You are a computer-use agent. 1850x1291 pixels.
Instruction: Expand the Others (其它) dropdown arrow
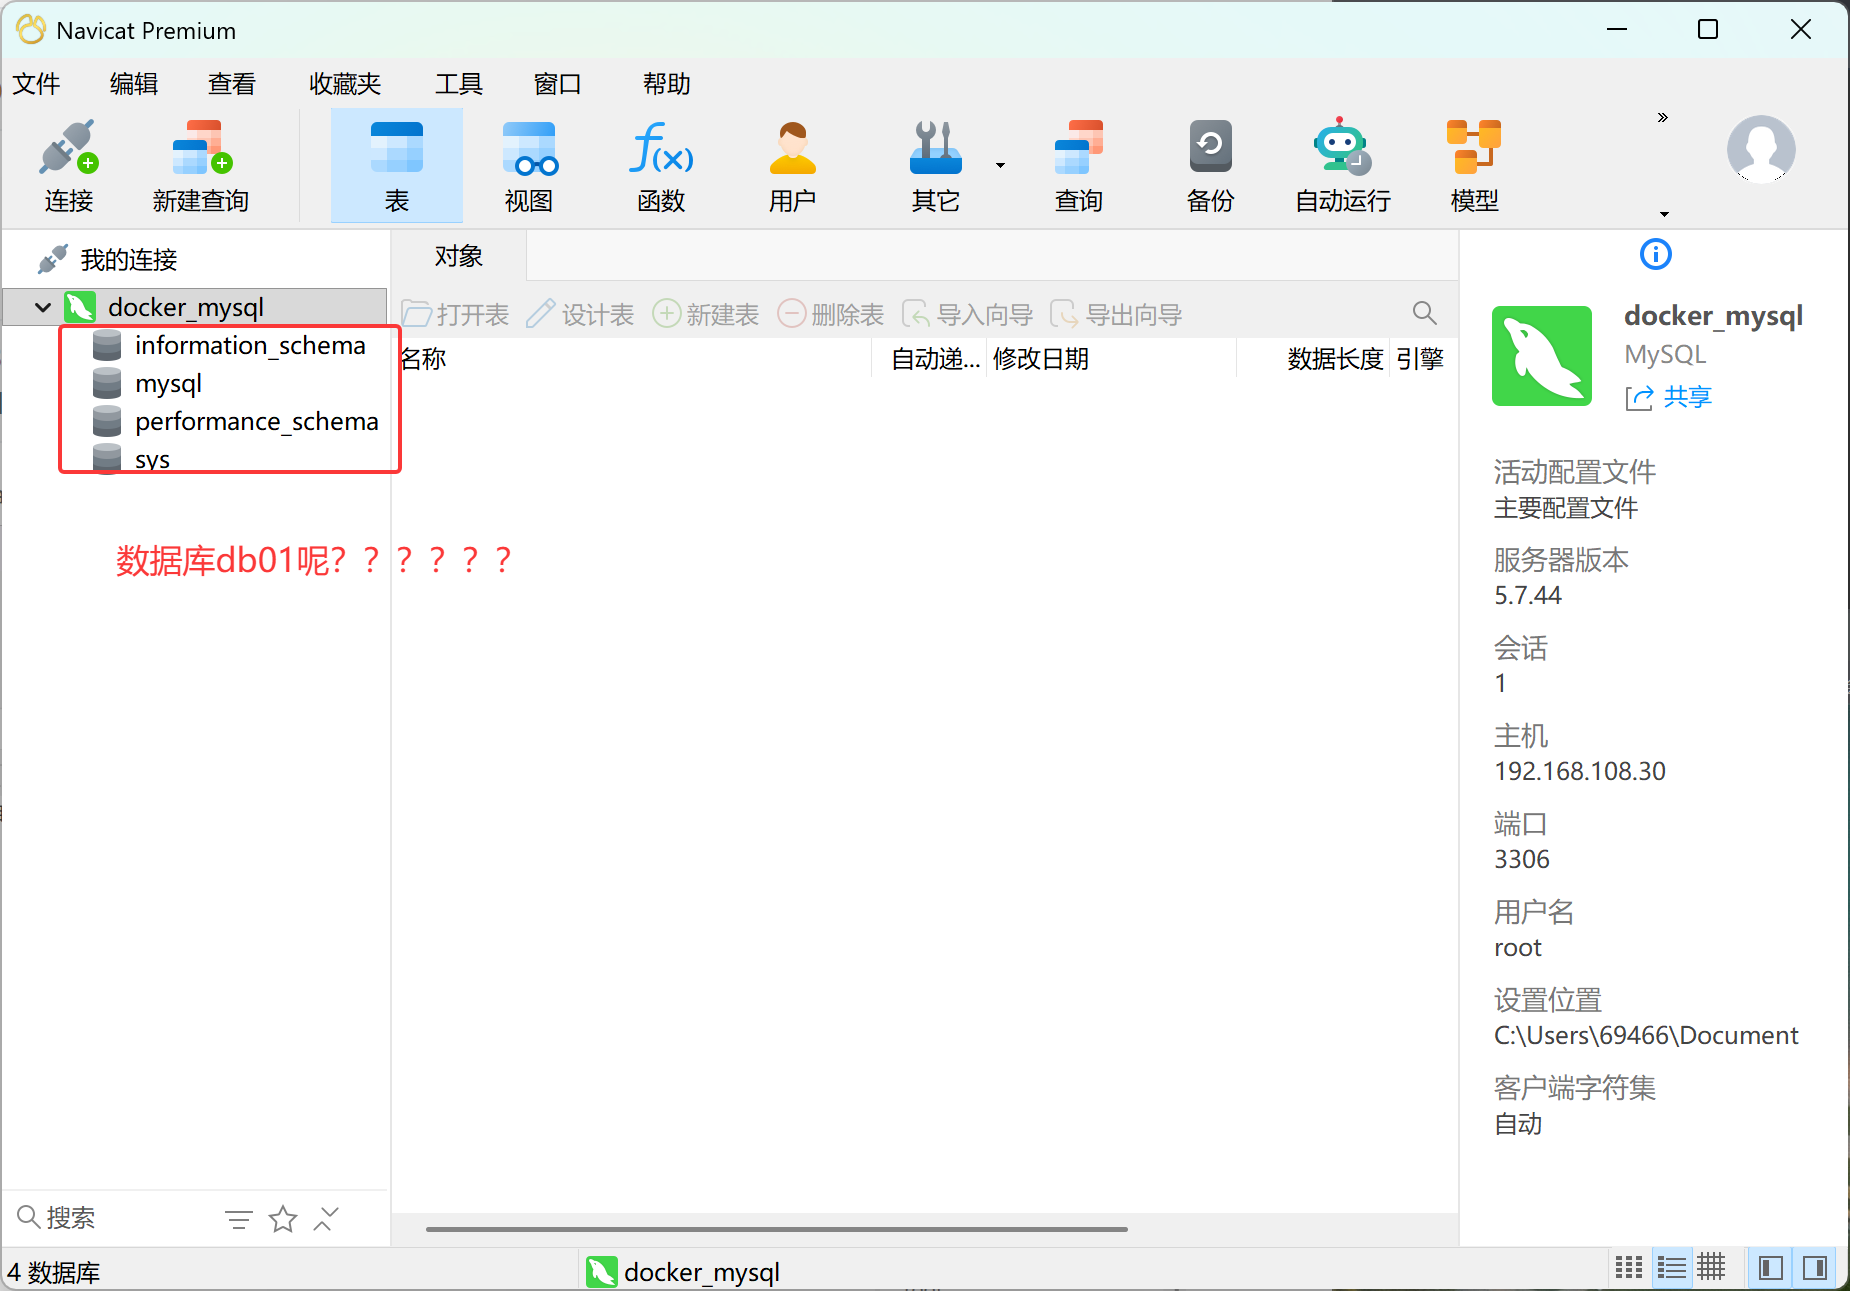coord(1000,166)
